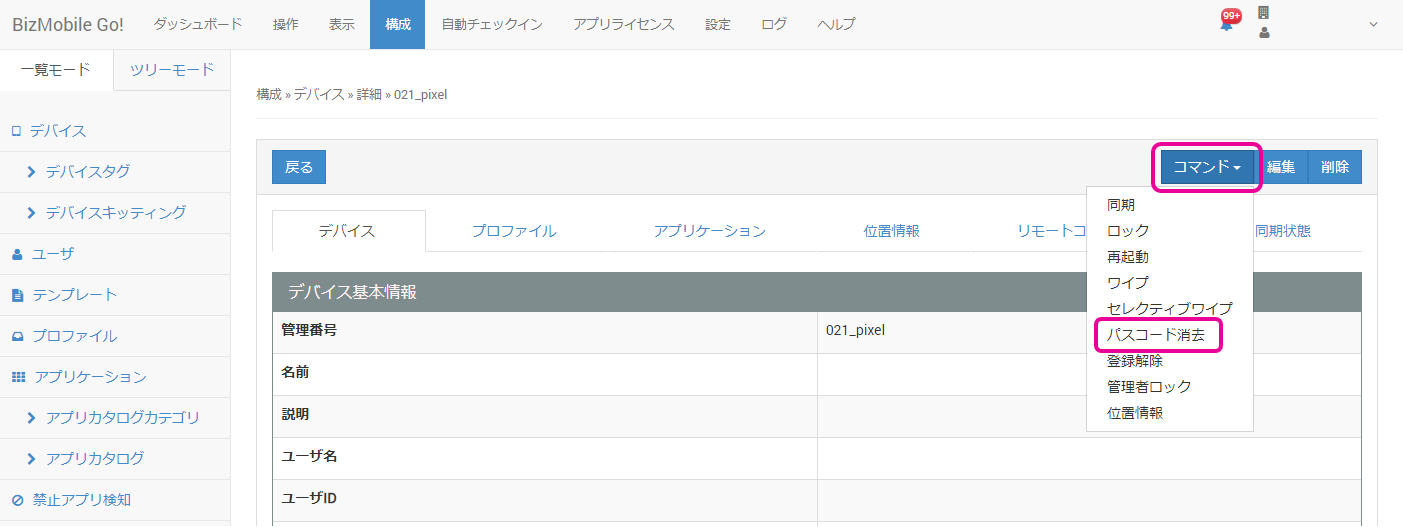Click the notification bell icon

point(1227,24)
